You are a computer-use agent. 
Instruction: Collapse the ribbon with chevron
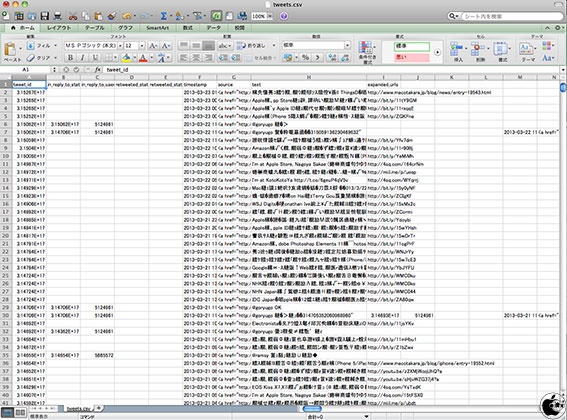547,28
